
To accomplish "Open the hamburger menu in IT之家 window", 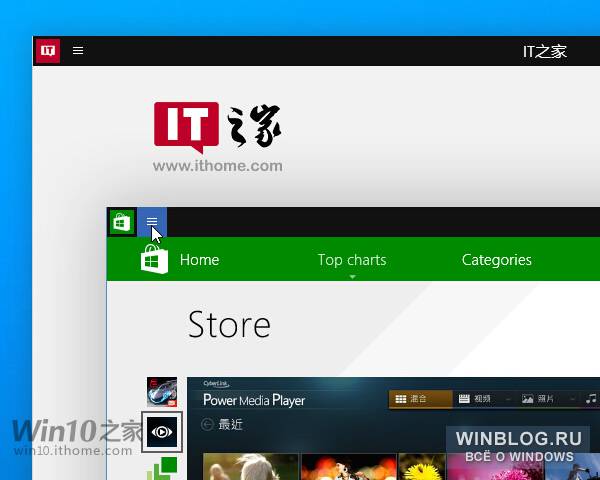I will (x=78, y=51).
